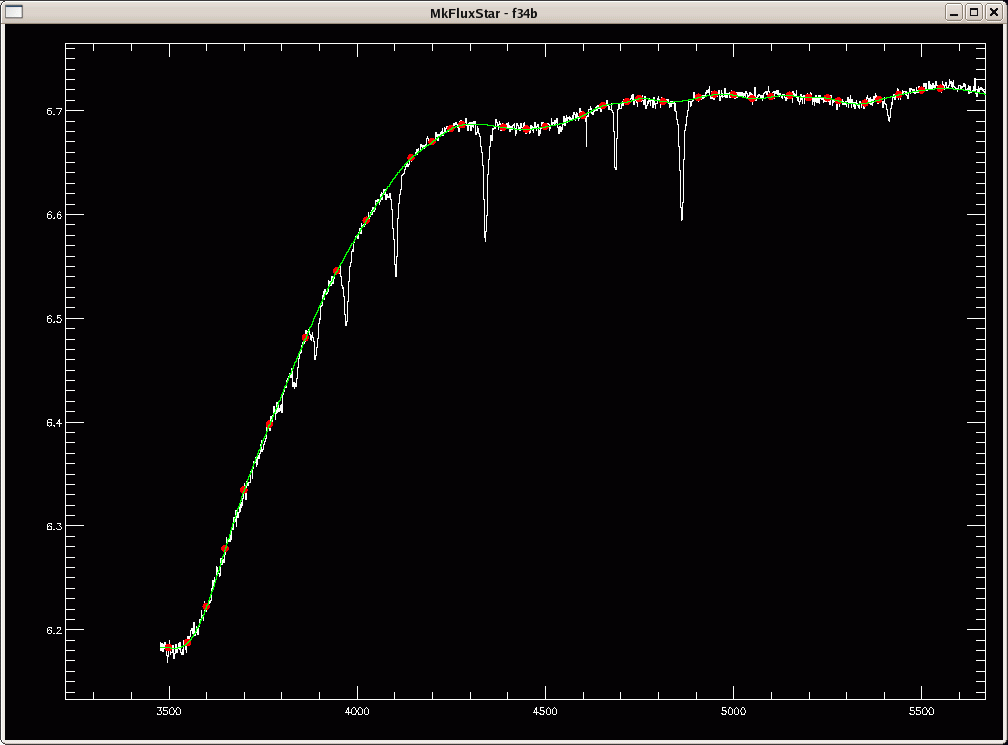
Task: Click the absorption dip bottom near 3970
Action: pos(346,323)
